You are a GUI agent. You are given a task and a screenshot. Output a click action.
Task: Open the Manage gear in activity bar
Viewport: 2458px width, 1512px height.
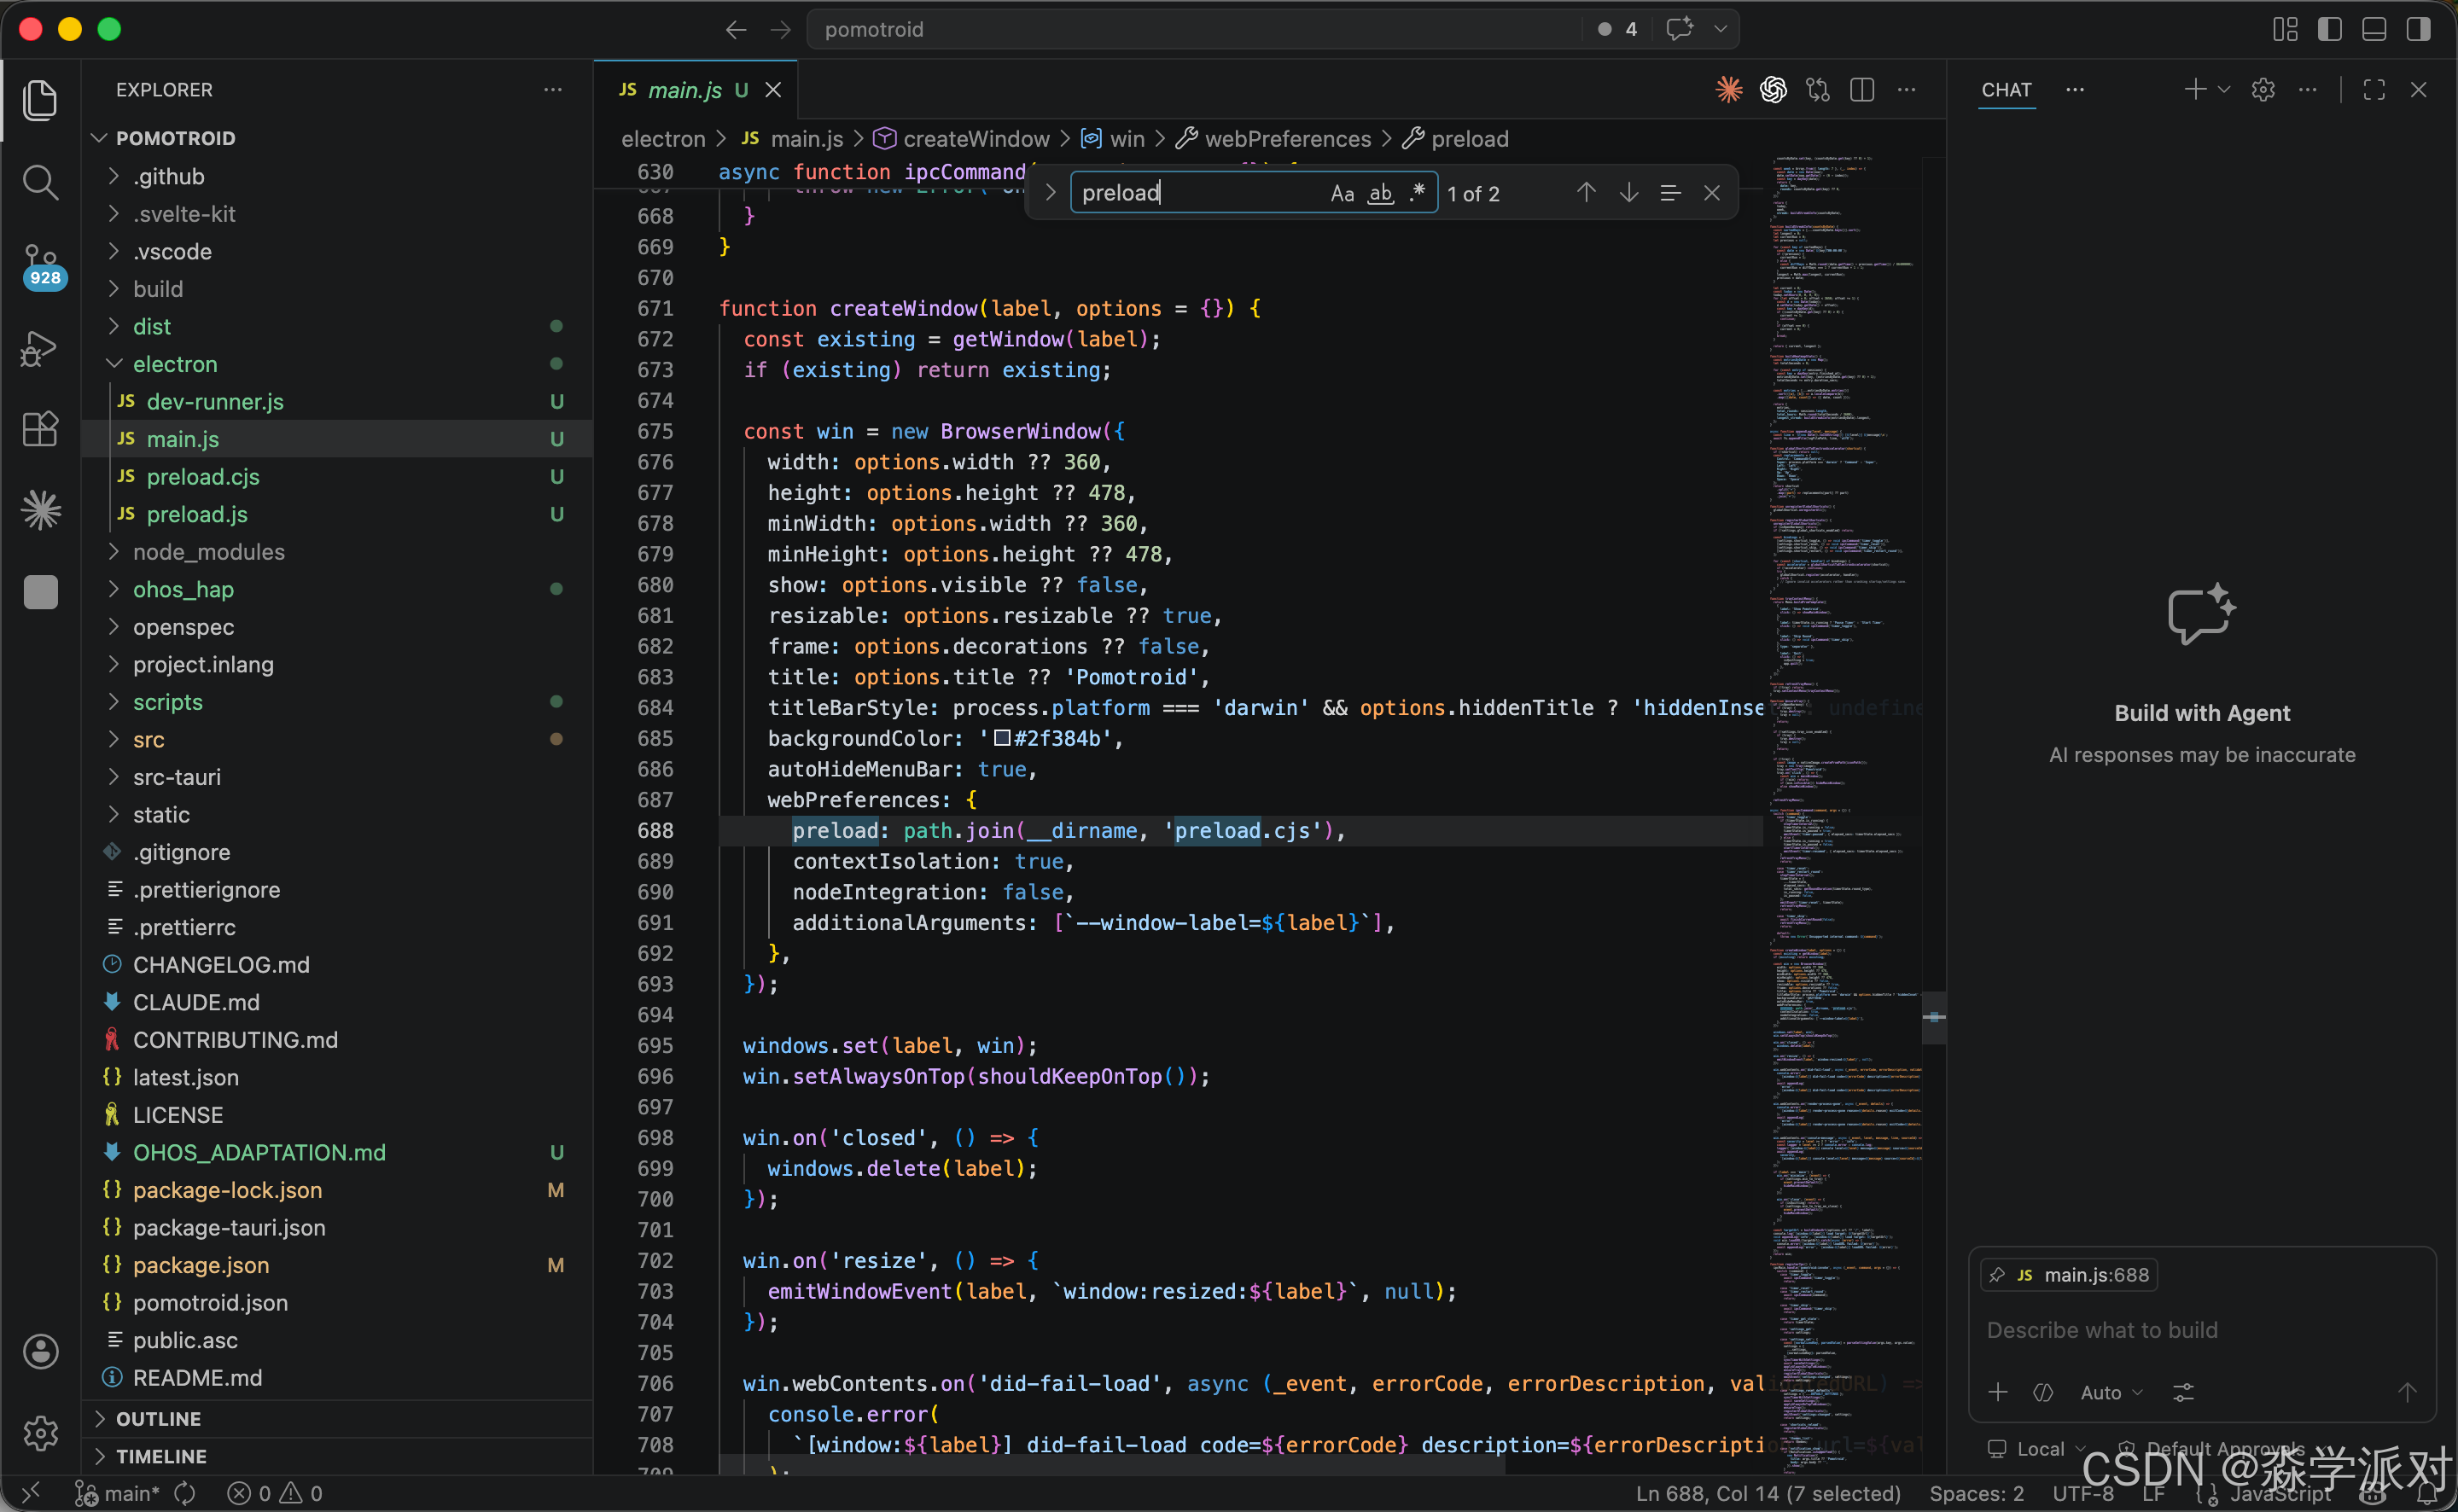[40, 1433]
